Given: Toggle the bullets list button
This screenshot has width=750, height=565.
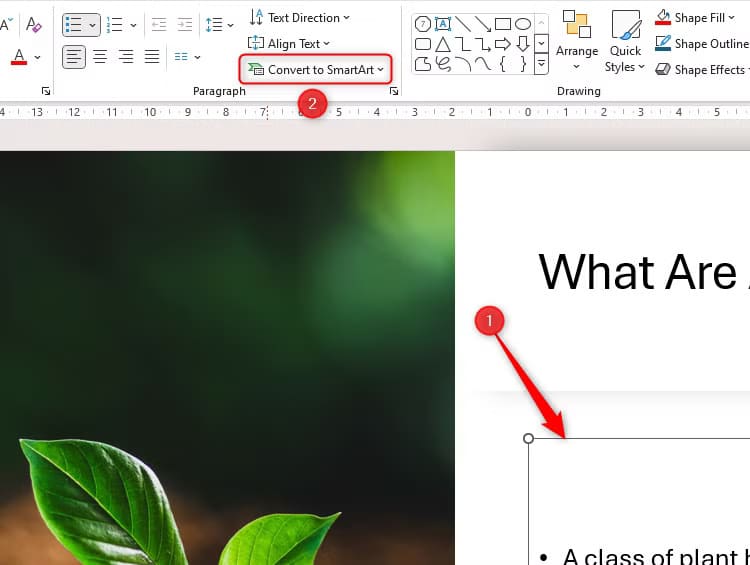Looking at the screenshot, I should pos(73,24).
